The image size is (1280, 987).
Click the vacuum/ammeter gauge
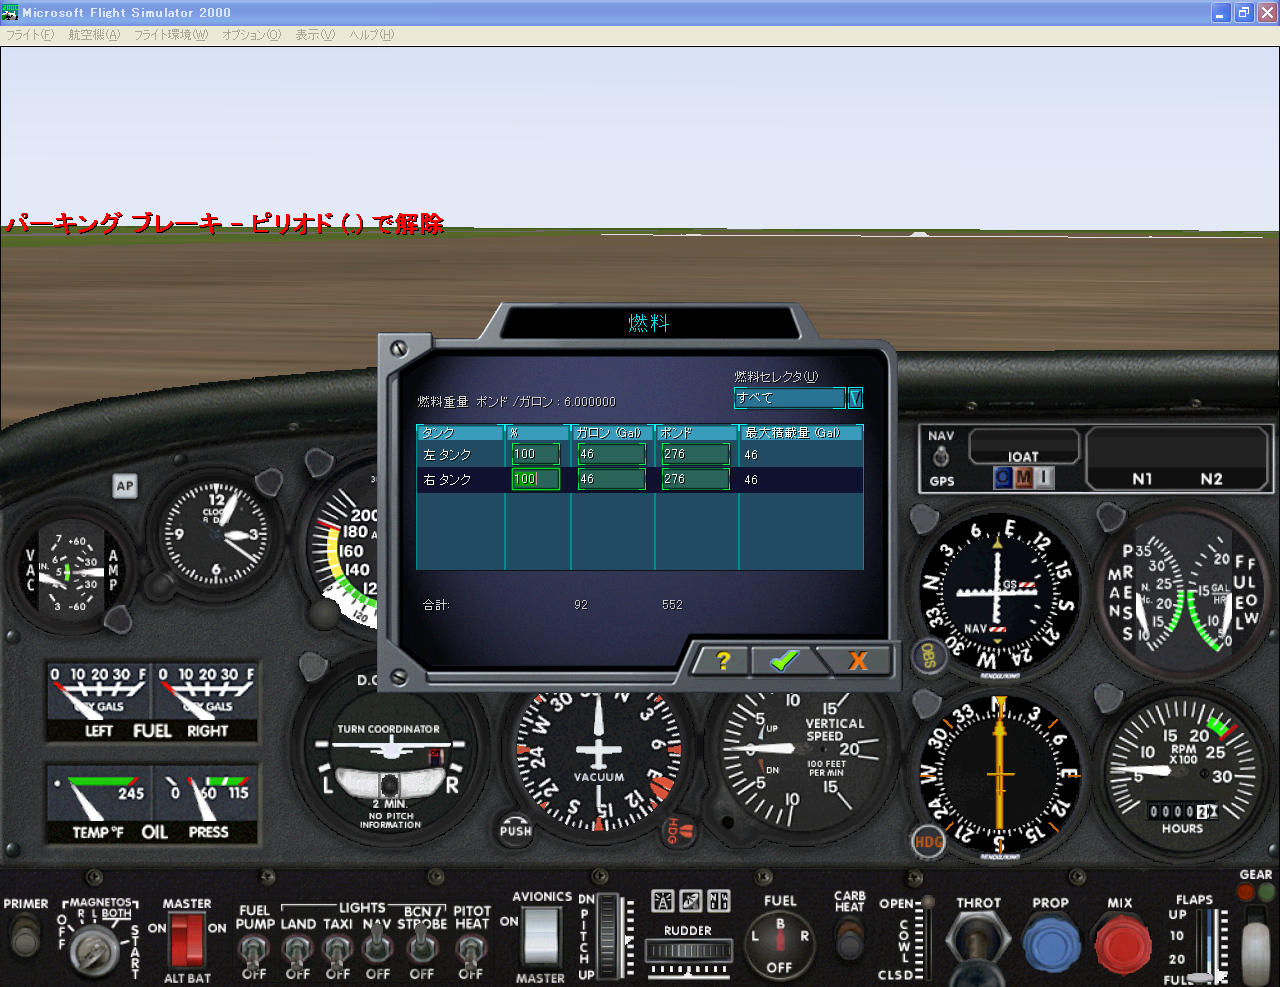(70, 572)
